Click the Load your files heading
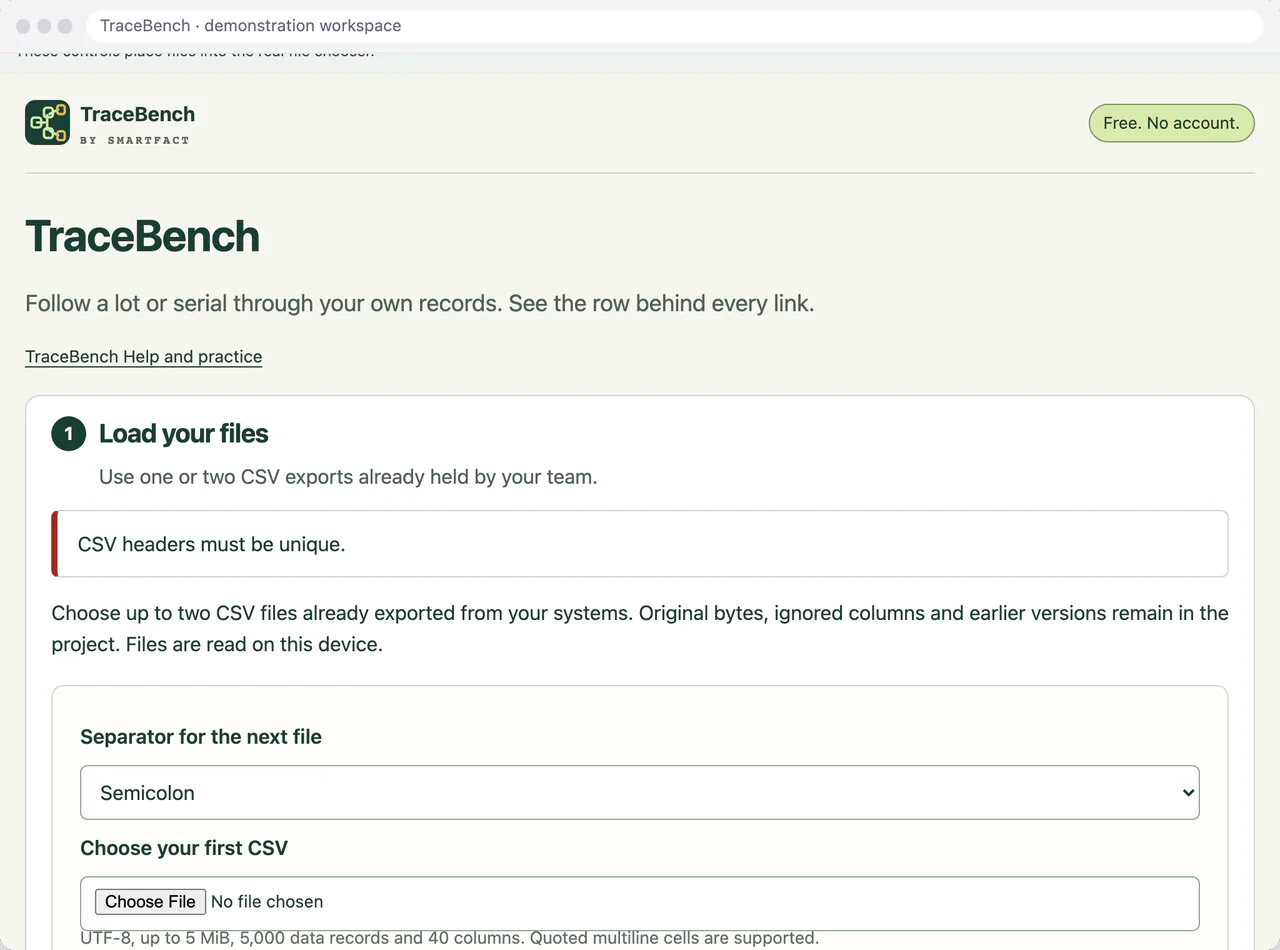 184,434
